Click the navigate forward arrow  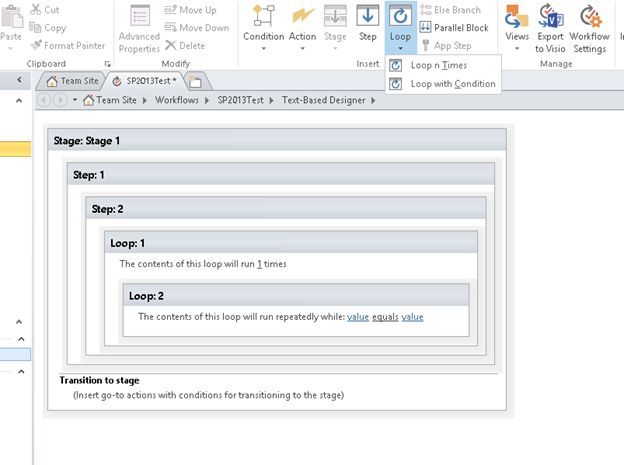pyautogui.click(x=60, y=100)
